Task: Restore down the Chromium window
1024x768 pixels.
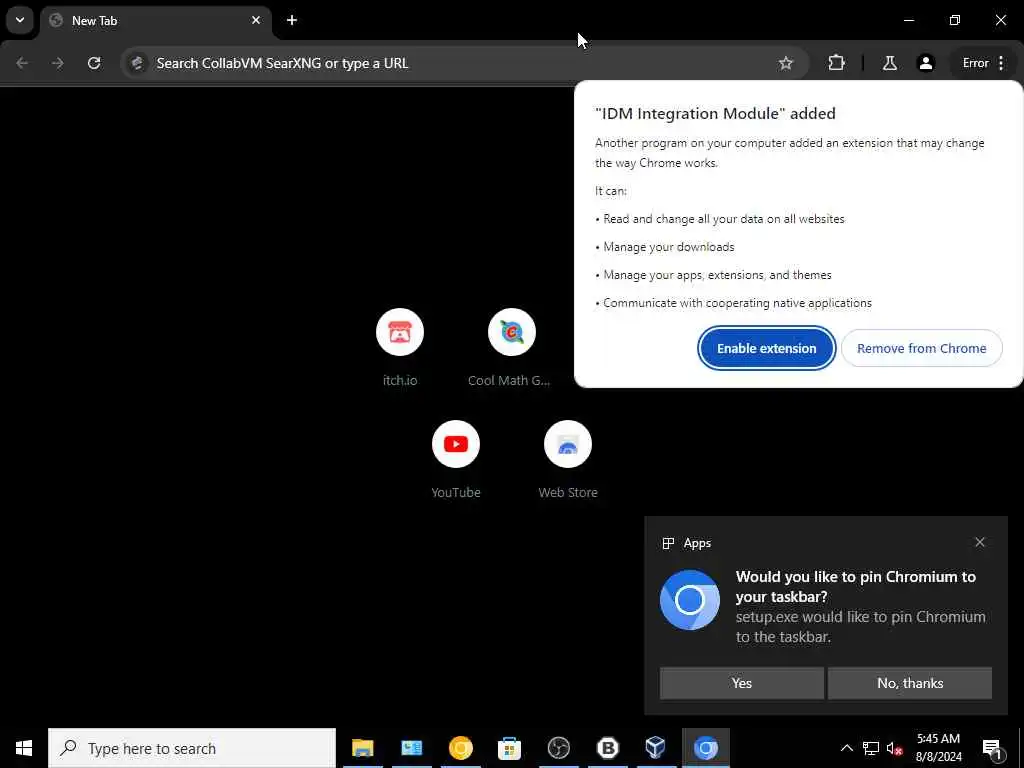Action: coord(955,20)
